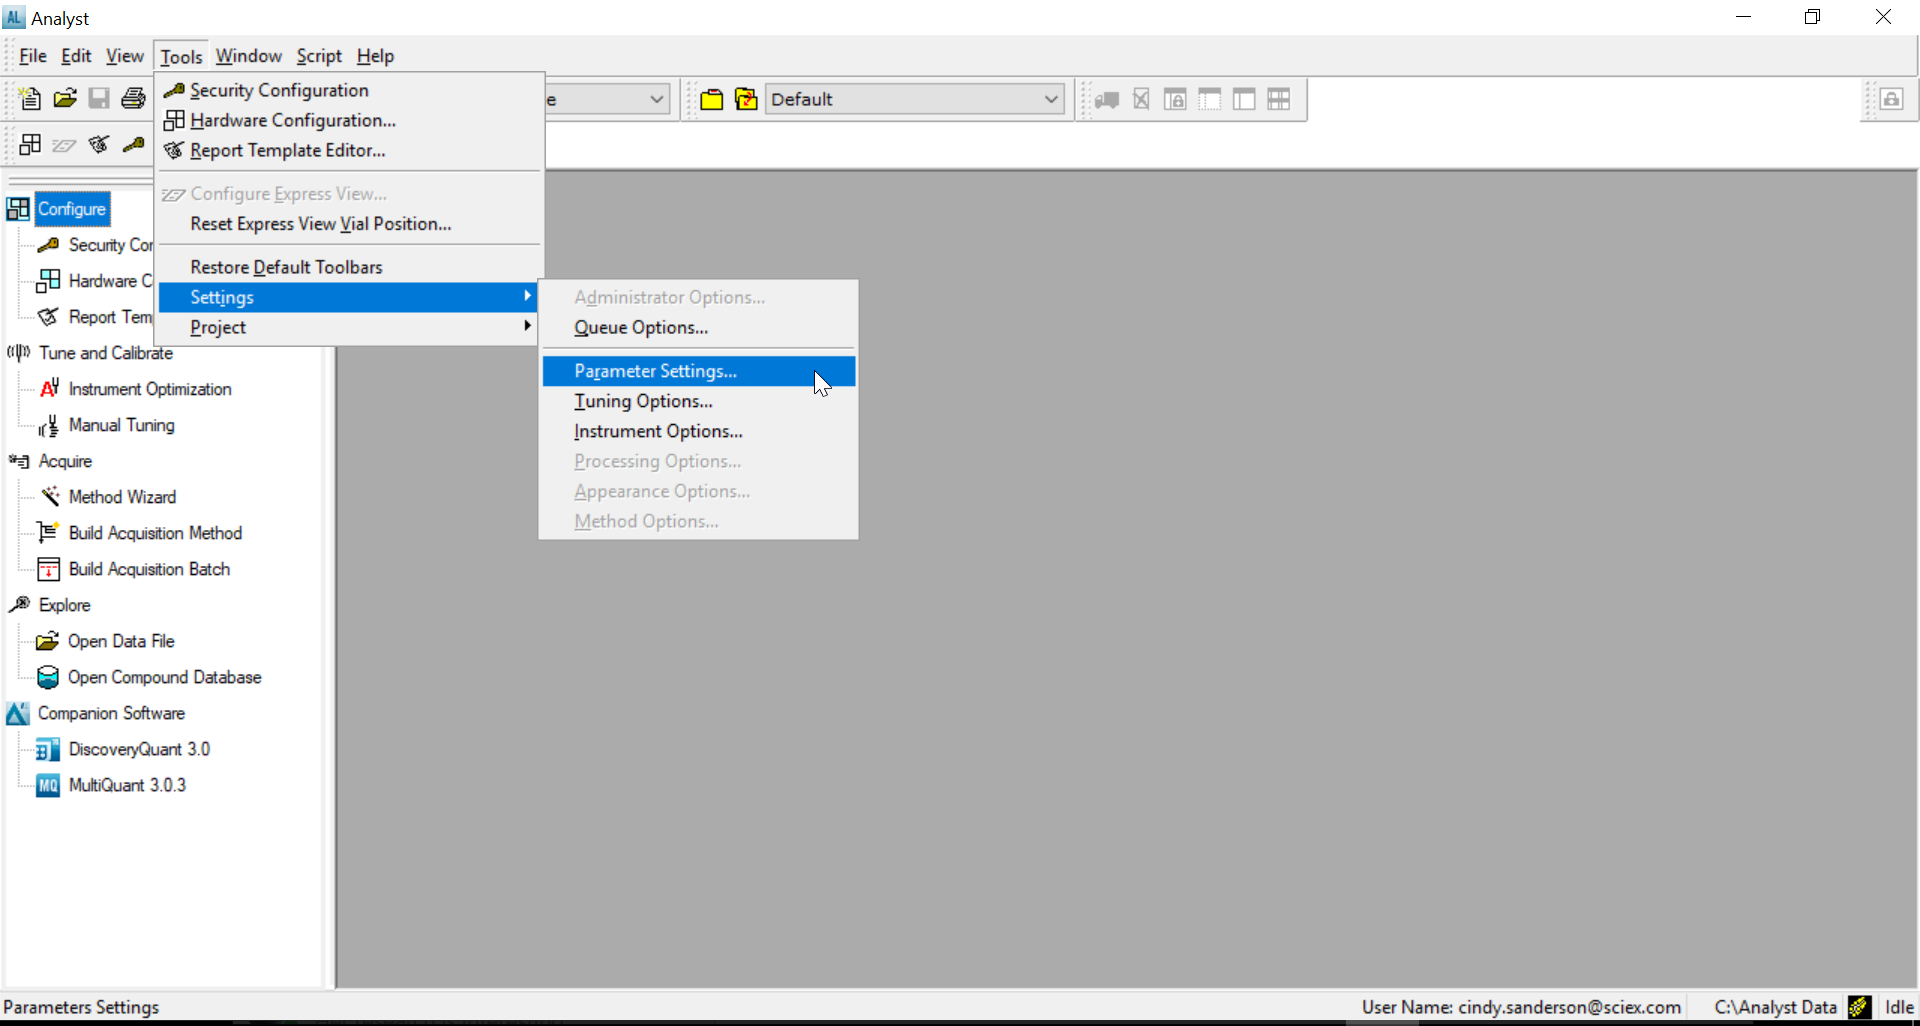Click Restore Default Toolbars
This screenshot has height=1026, width=1920.
point(286,267)
